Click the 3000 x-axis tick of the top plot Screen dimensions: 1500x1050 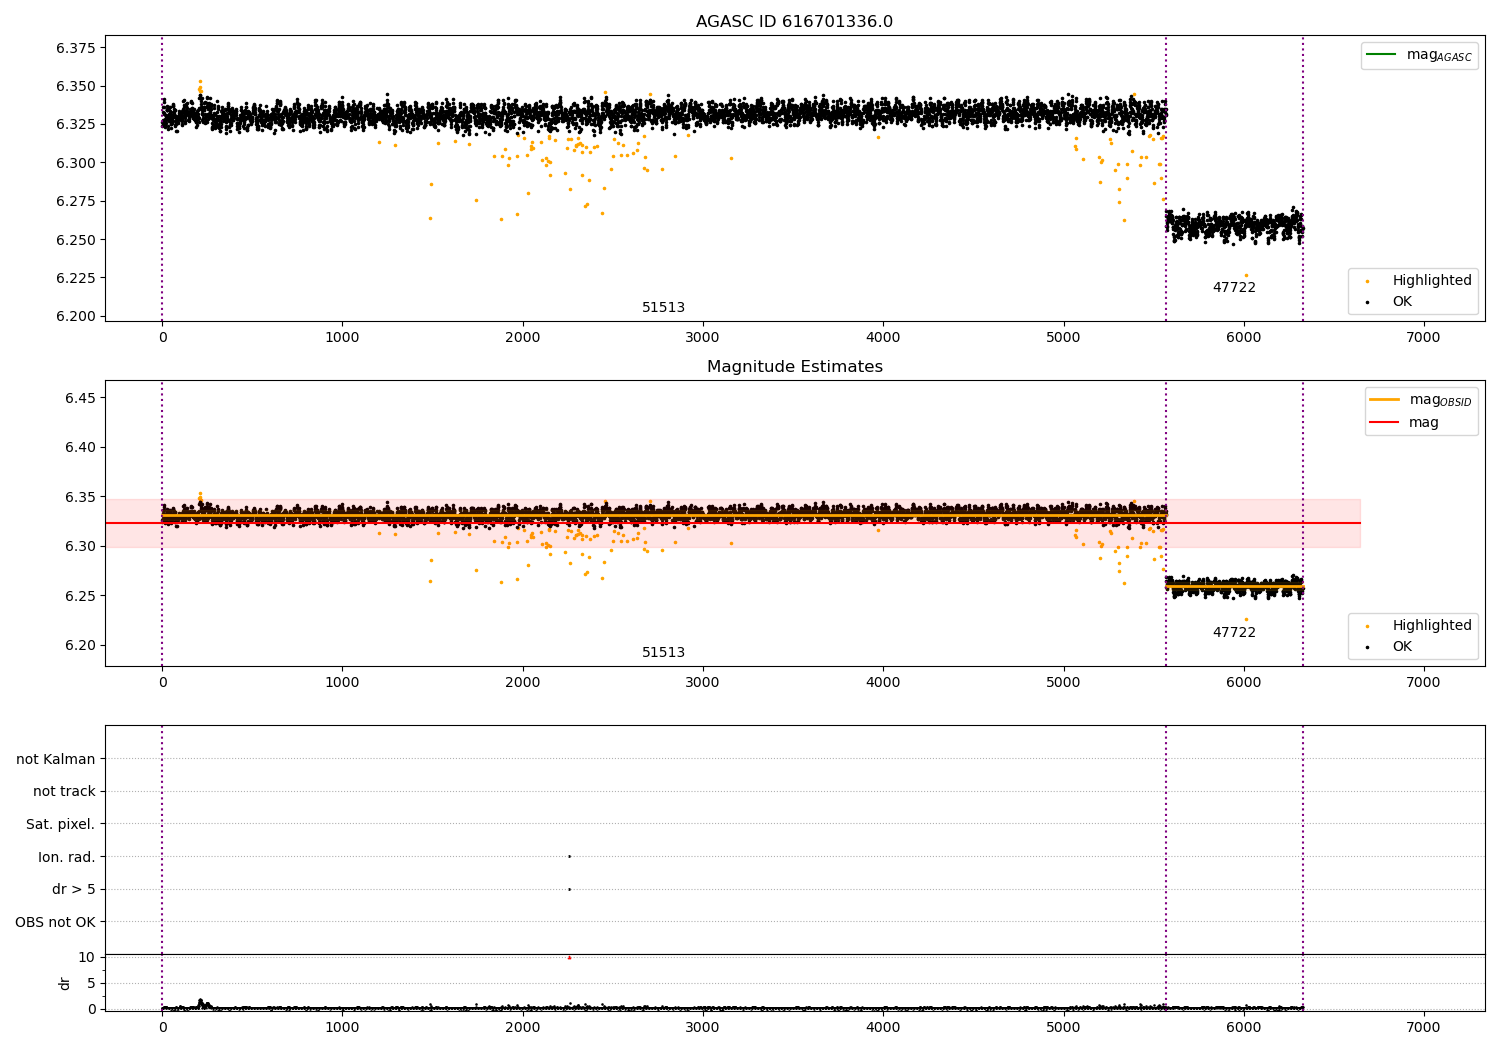tap(703, 338)
